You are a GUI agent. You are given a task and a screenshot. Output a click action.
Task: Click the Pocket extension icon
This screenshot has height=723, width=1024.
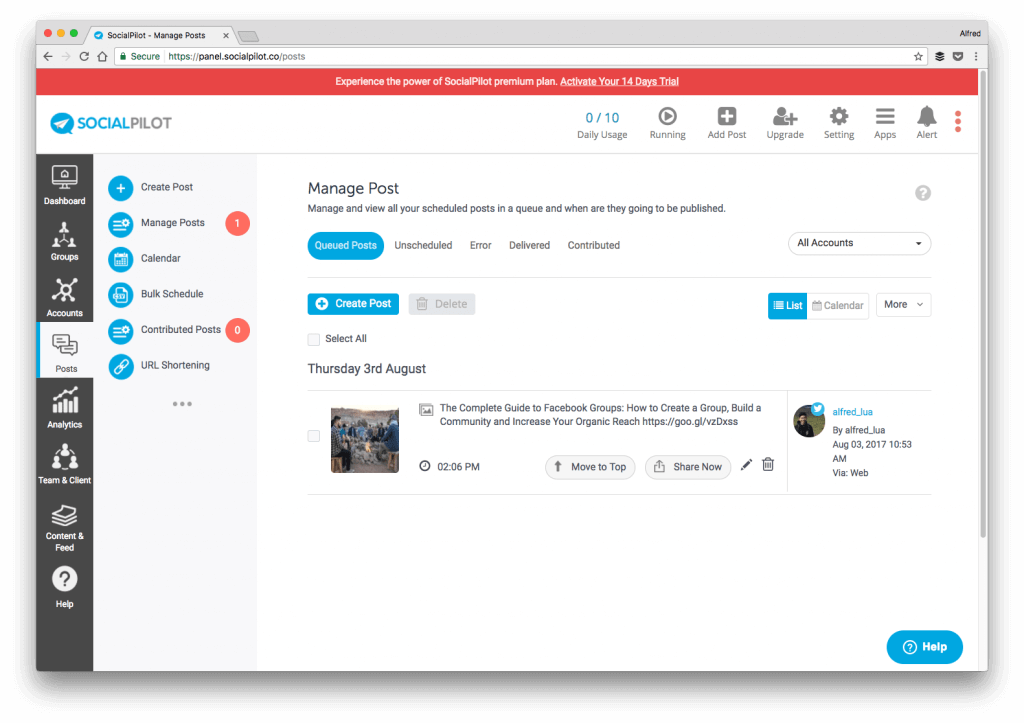click(x=958, y=57)
